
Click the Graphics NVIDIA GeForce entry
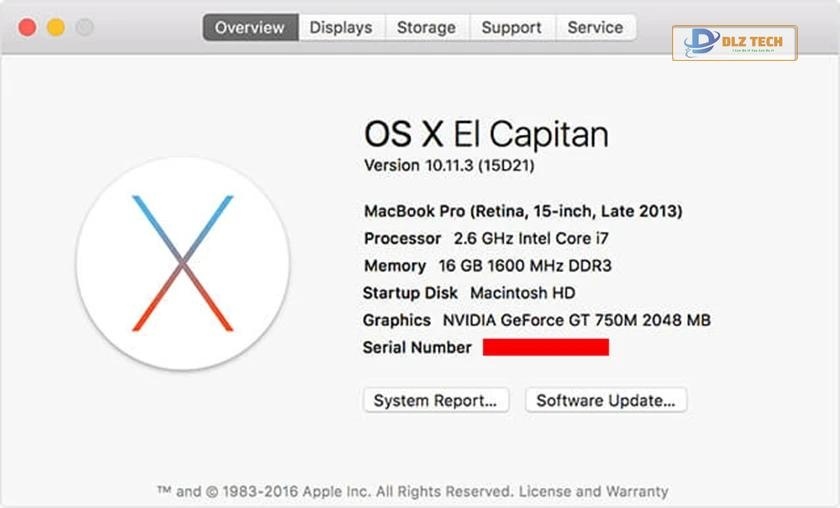point(537,320)
